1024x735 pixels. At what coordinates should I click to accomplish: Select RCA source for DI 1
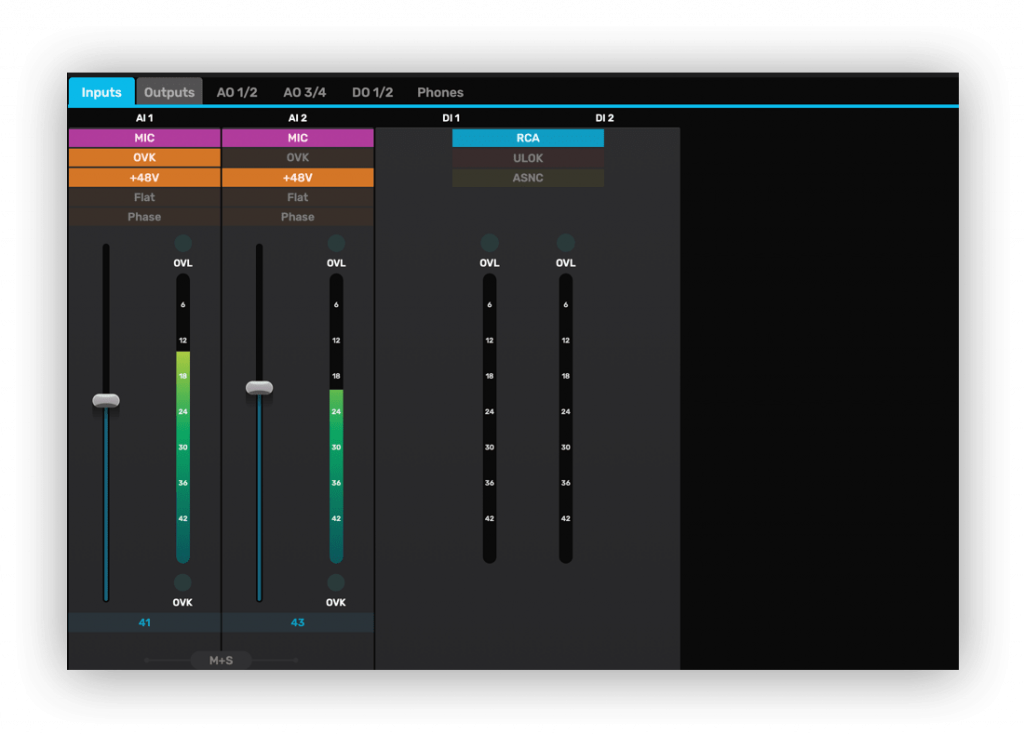528,137
